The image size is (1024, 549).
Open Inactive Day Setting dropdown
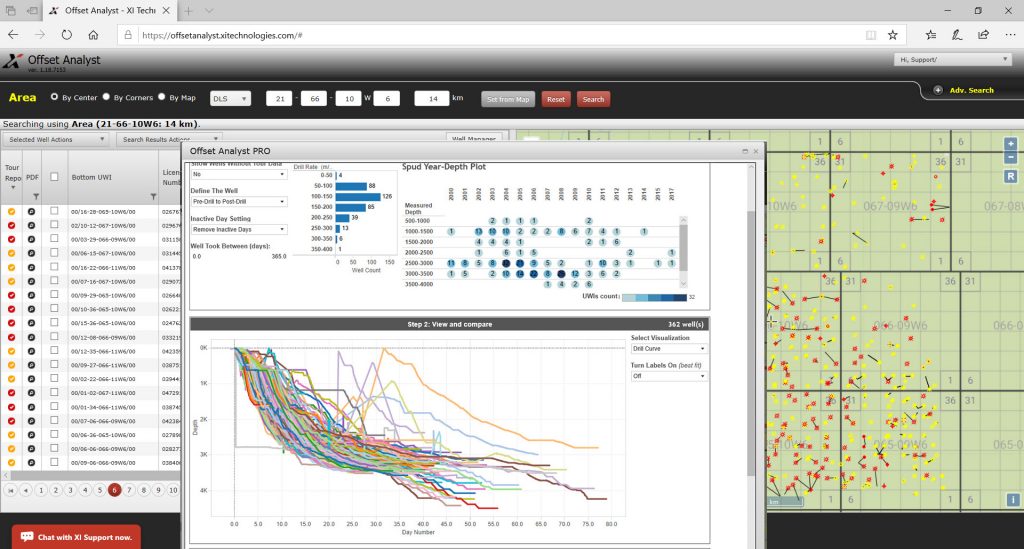(238, 230)
